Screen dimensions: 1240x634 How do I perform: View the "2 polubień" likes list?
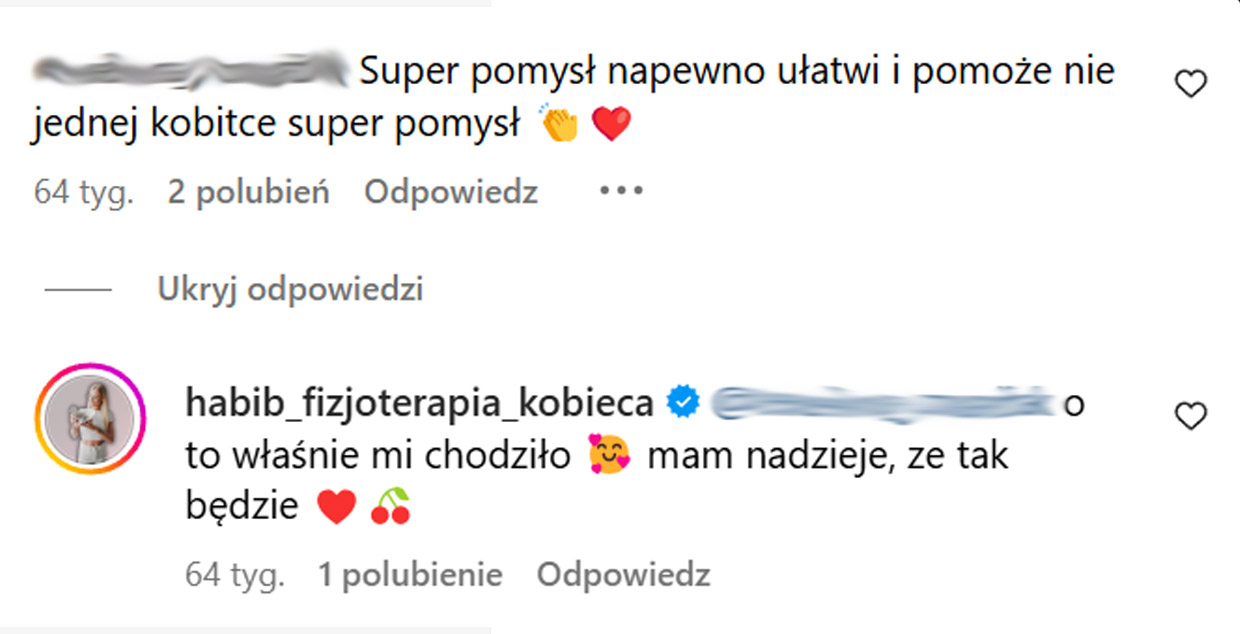click(x=248, y=192)
